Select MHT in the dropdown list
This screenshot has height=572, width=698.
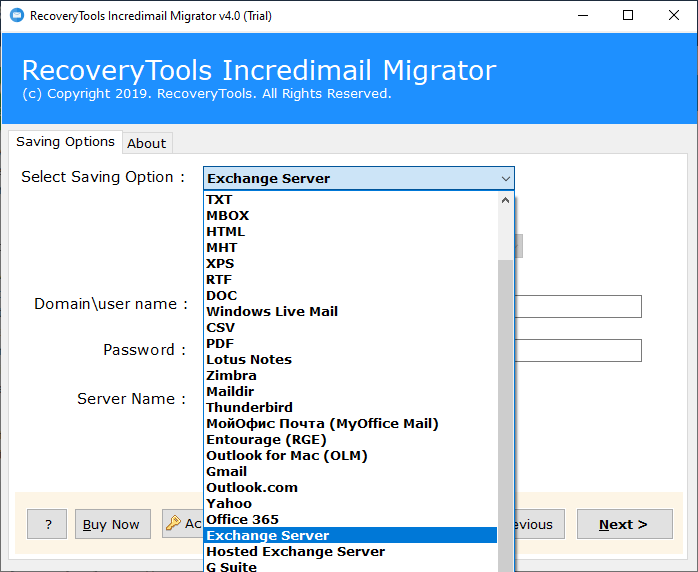(x=350, y=247)
